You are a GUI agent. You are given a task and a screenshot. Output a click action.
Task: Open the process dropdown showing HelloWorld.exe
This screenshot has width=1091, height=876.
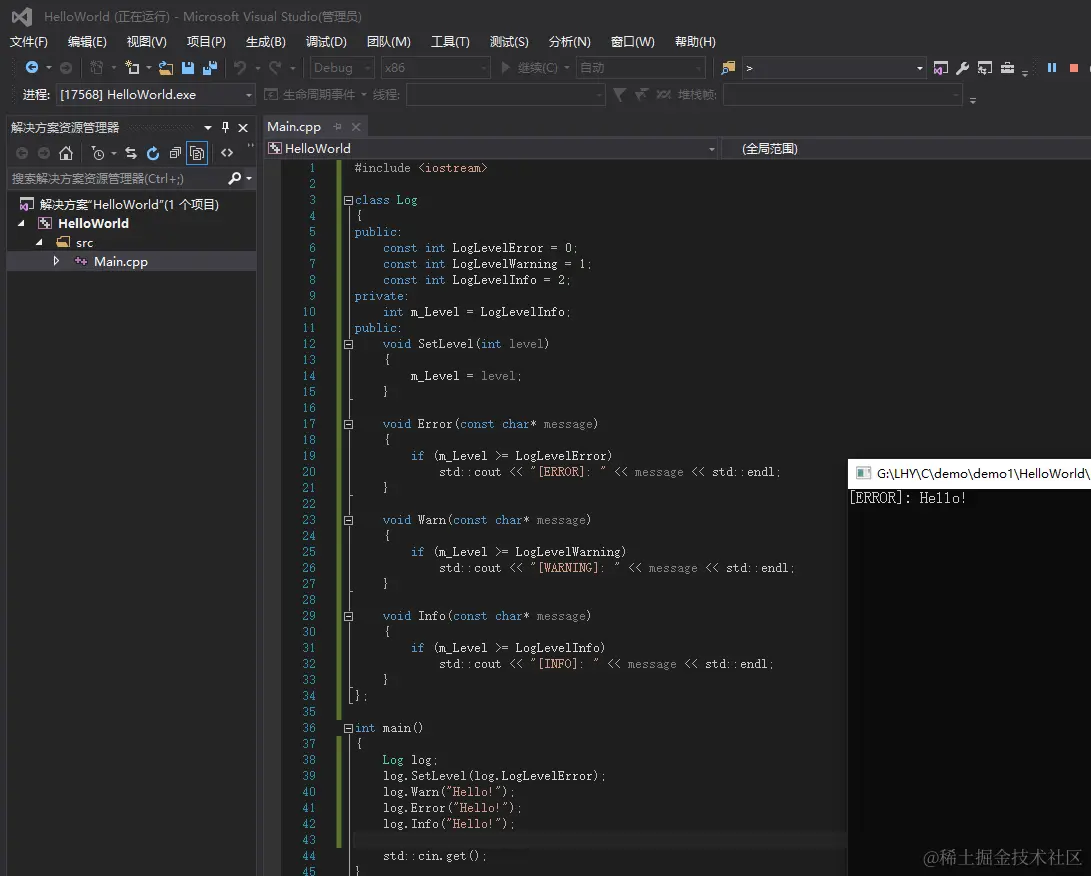[x=249, y=95]
